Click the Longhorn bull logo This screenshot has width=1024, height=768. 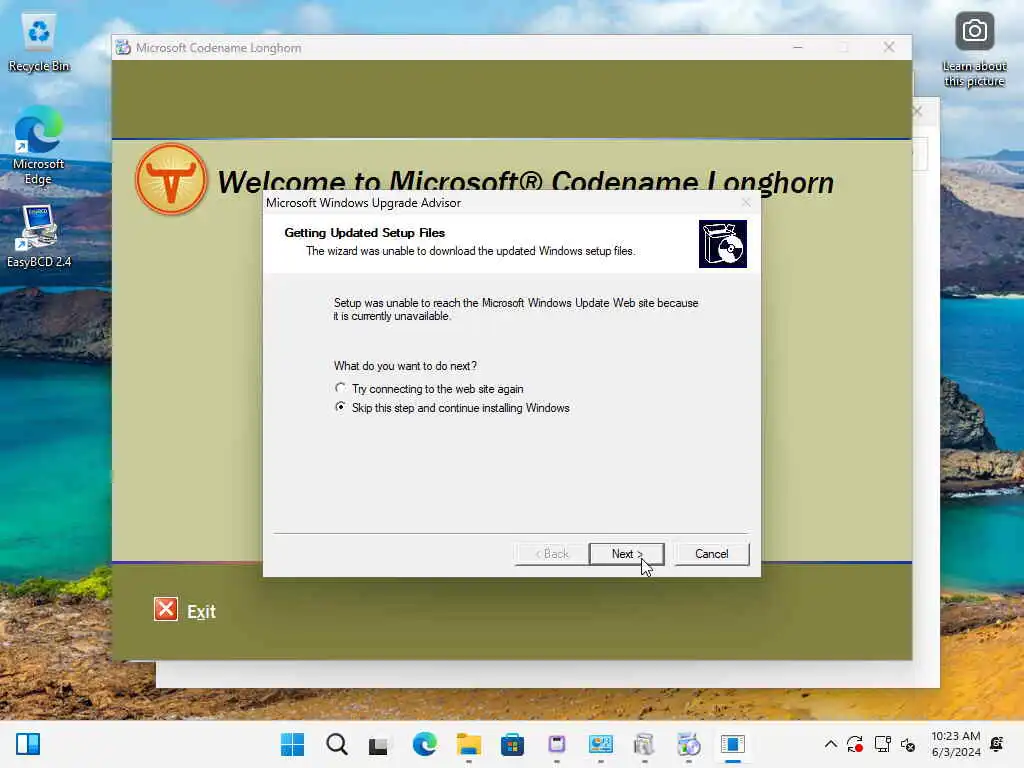tap(171, 179)
